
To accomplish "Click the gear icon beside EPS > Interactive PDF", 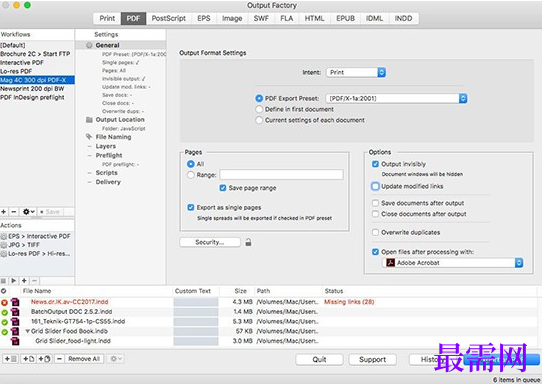I will point(4,236).
